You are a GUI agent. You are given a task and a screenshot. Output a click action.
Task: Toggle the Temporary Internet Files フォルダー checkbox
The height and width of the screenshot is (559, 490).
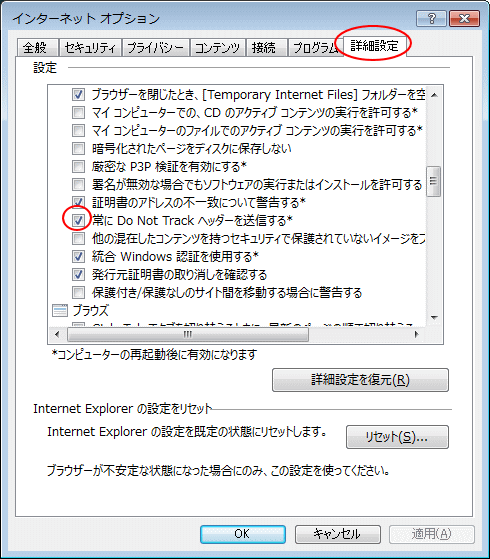point(78,94)
